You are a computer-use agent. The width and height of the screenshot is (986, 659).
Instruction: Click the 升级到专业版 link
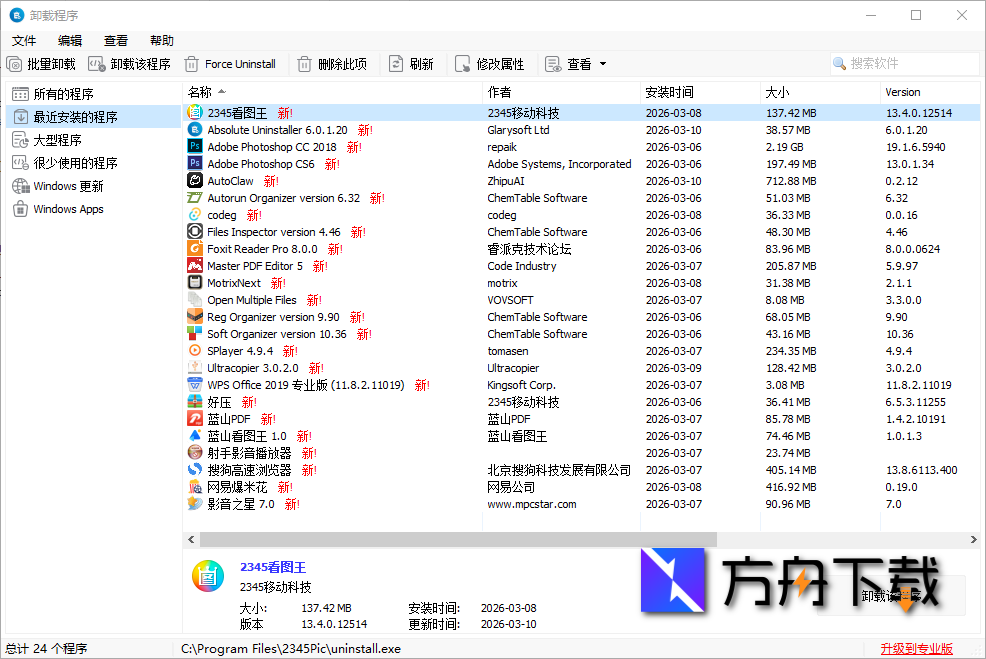click(916, 648)
